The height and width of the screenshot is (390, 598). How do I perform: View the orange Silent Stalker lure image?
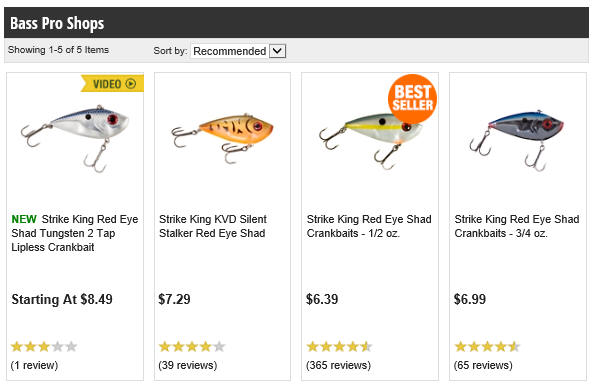click(x=222, y=138)
